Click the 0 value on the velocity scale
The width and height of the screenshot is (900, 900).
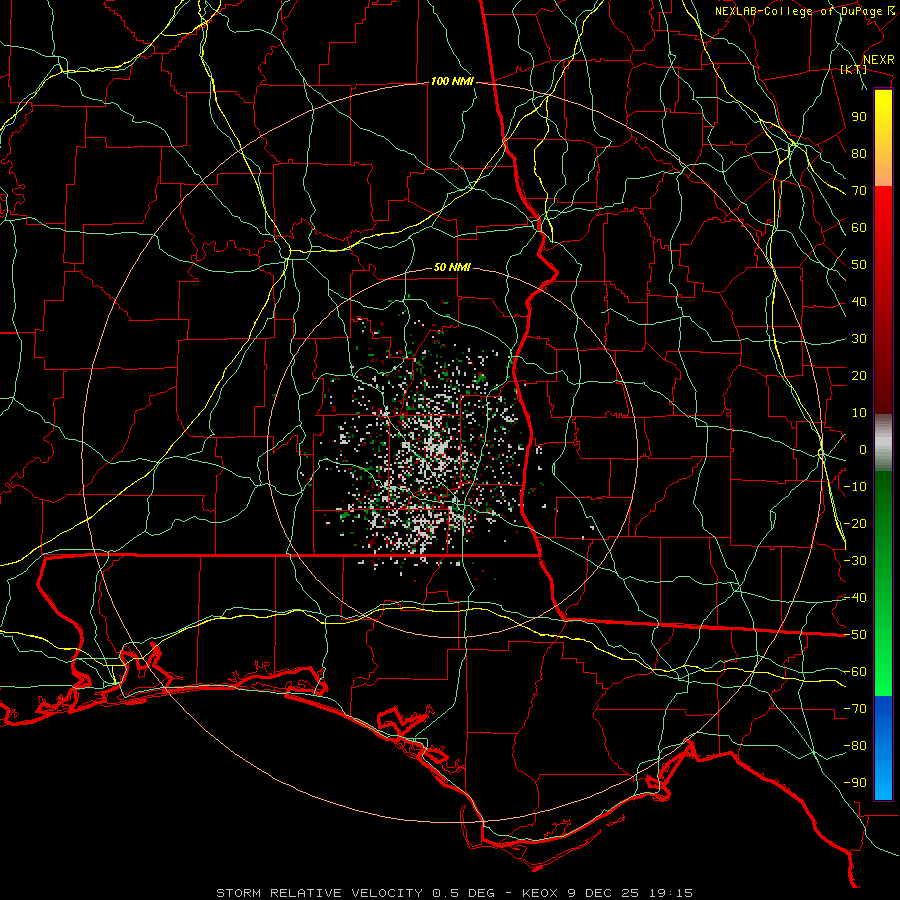pyautogui.click(x=863, y=450)
